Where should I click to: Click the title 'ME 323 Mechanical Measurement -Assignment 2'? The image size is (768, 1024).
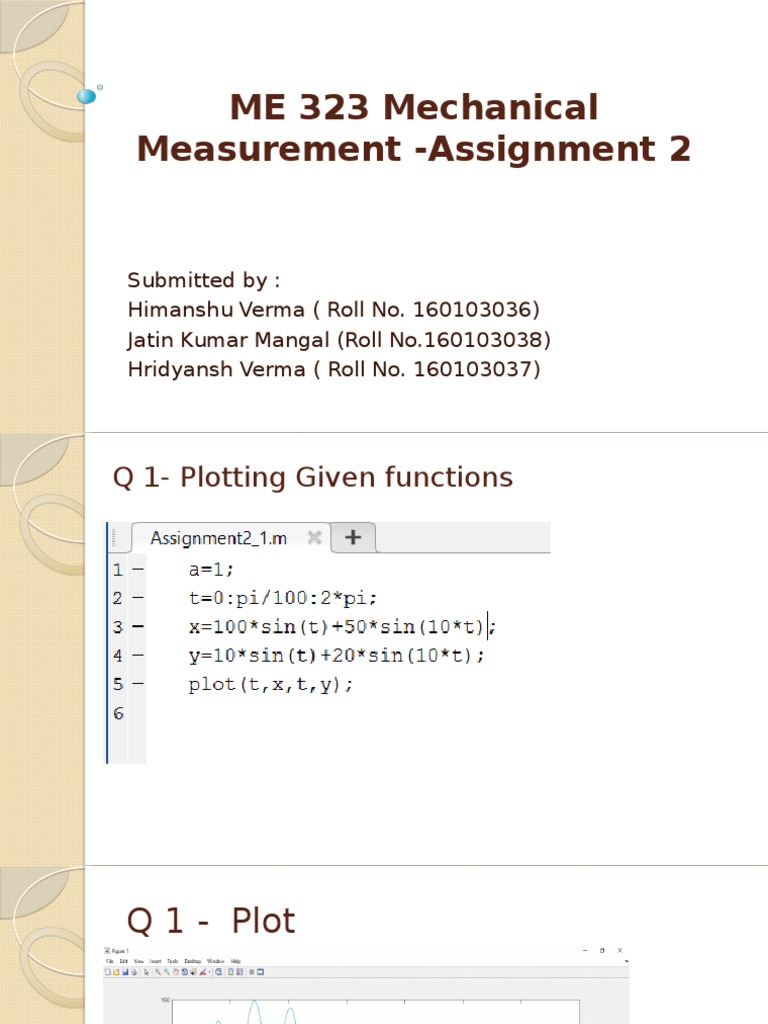click(x=414, y=127)
